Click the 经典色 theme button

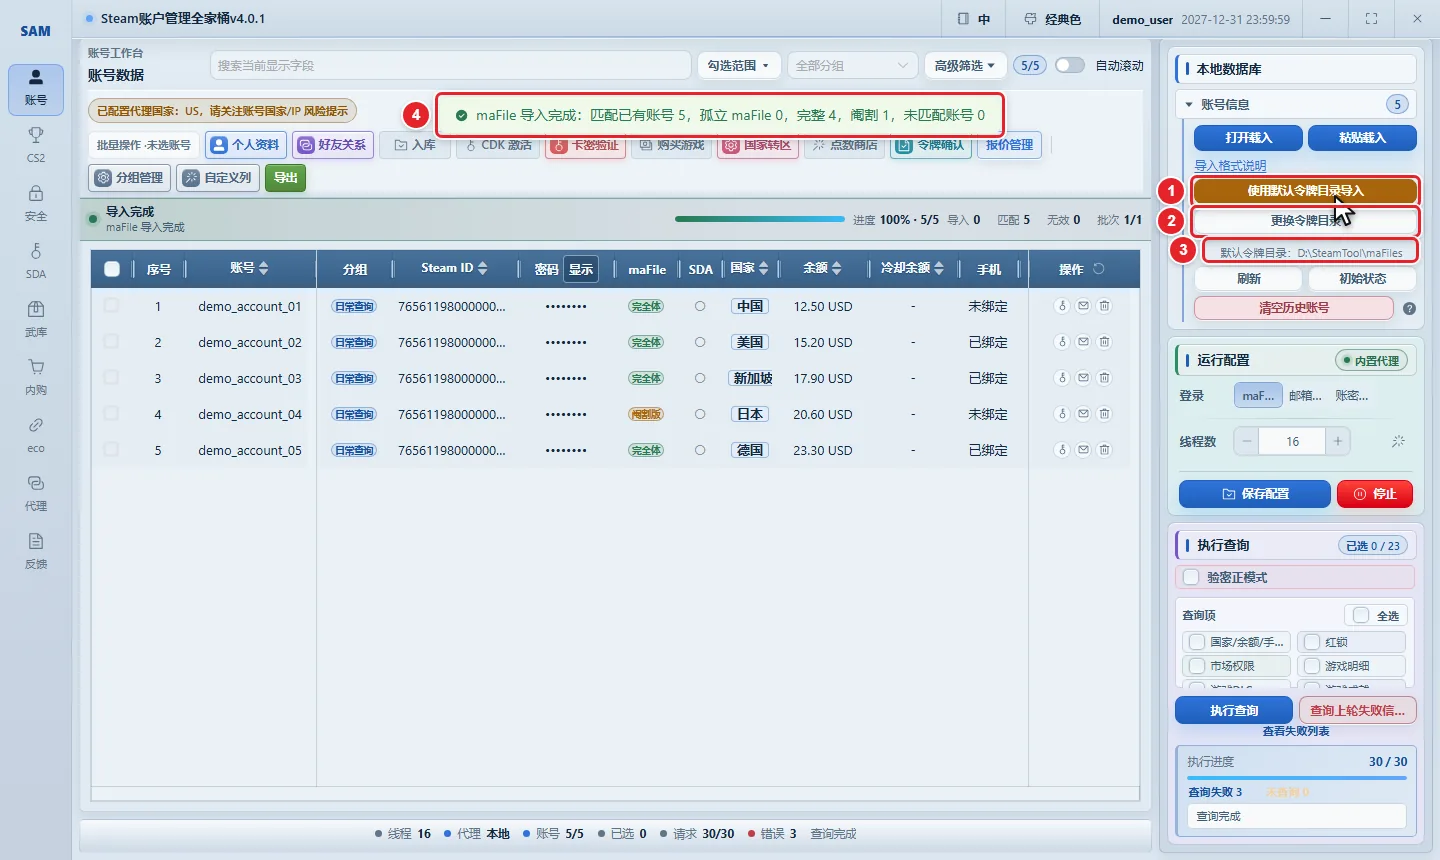[1052, 19]
